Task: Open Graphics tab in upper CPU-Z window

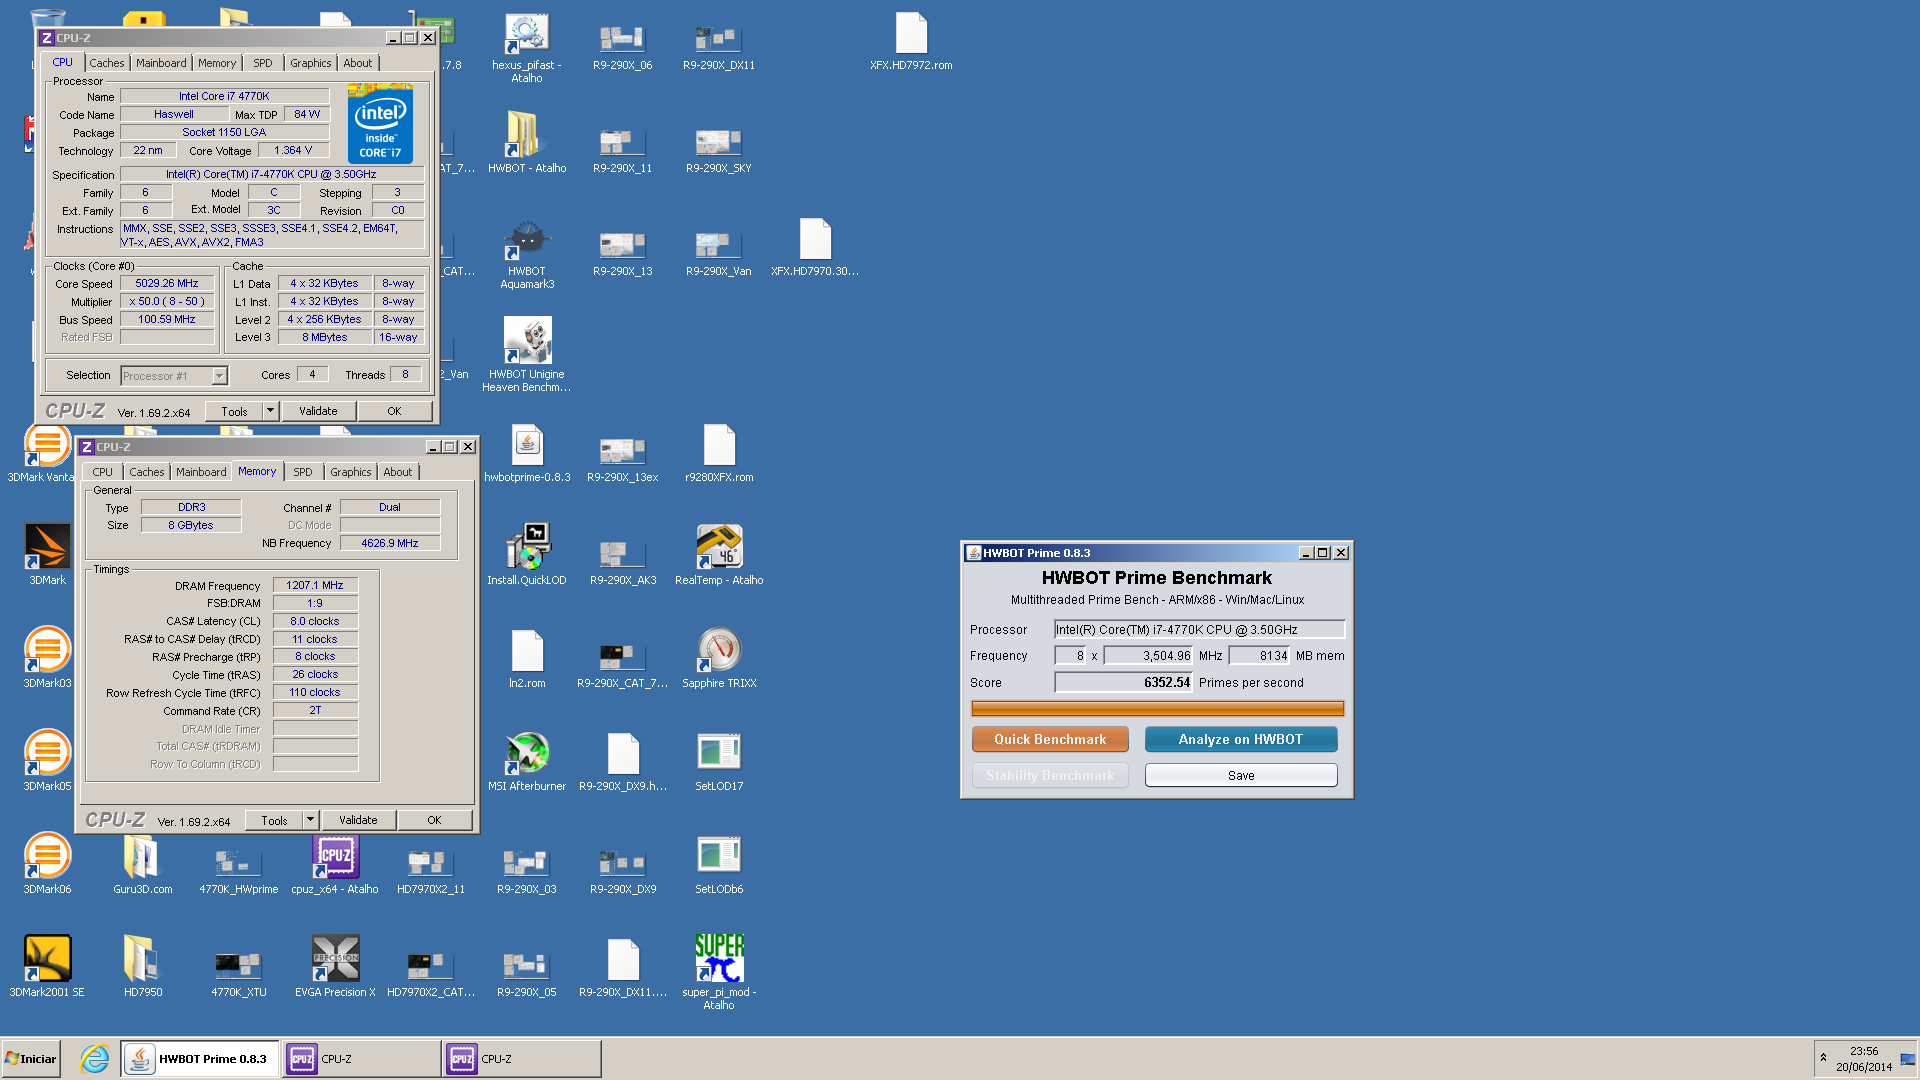Action: pos(310,63)
